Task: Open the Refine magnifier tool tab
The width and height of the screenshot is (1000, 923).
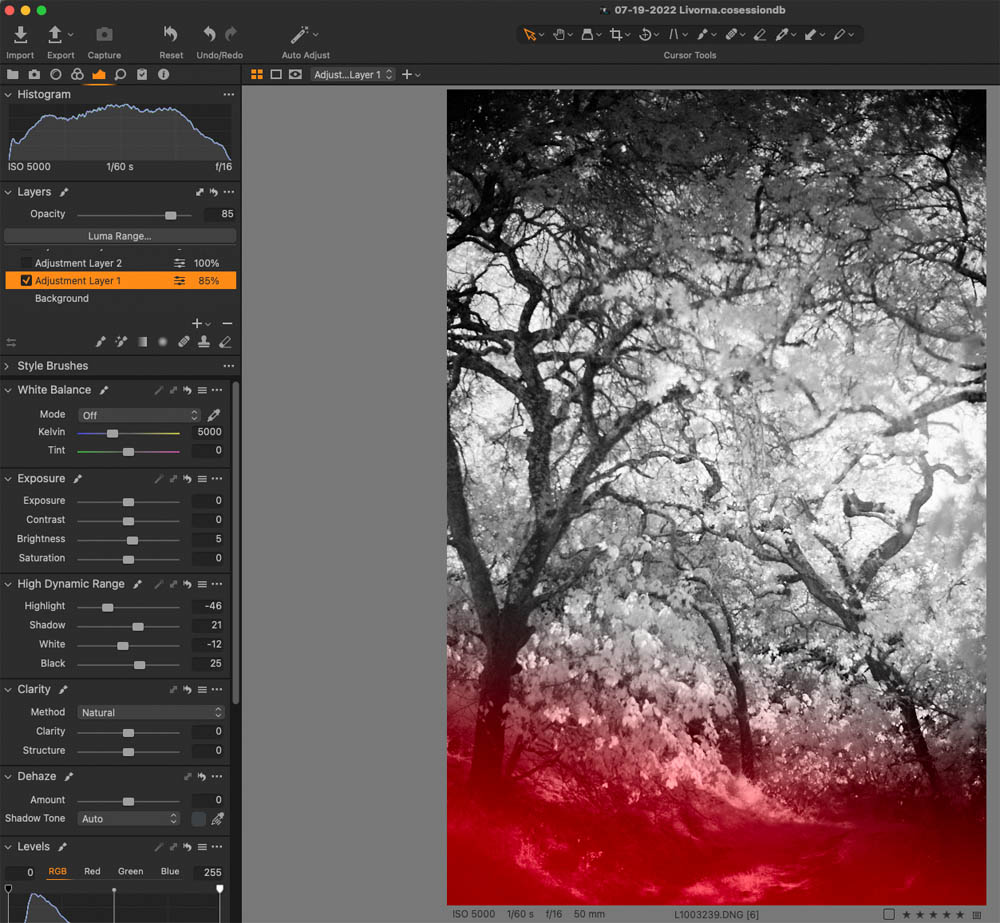Action: (120, 75)
